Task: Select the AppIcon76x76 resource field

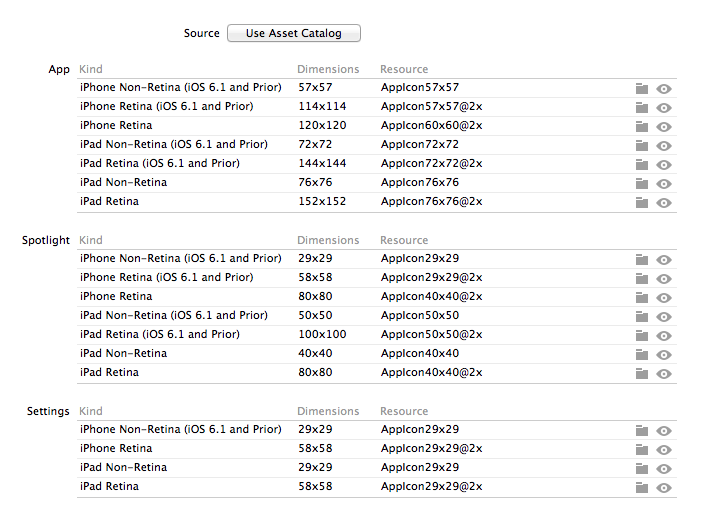Action: (x=420, y=182)
